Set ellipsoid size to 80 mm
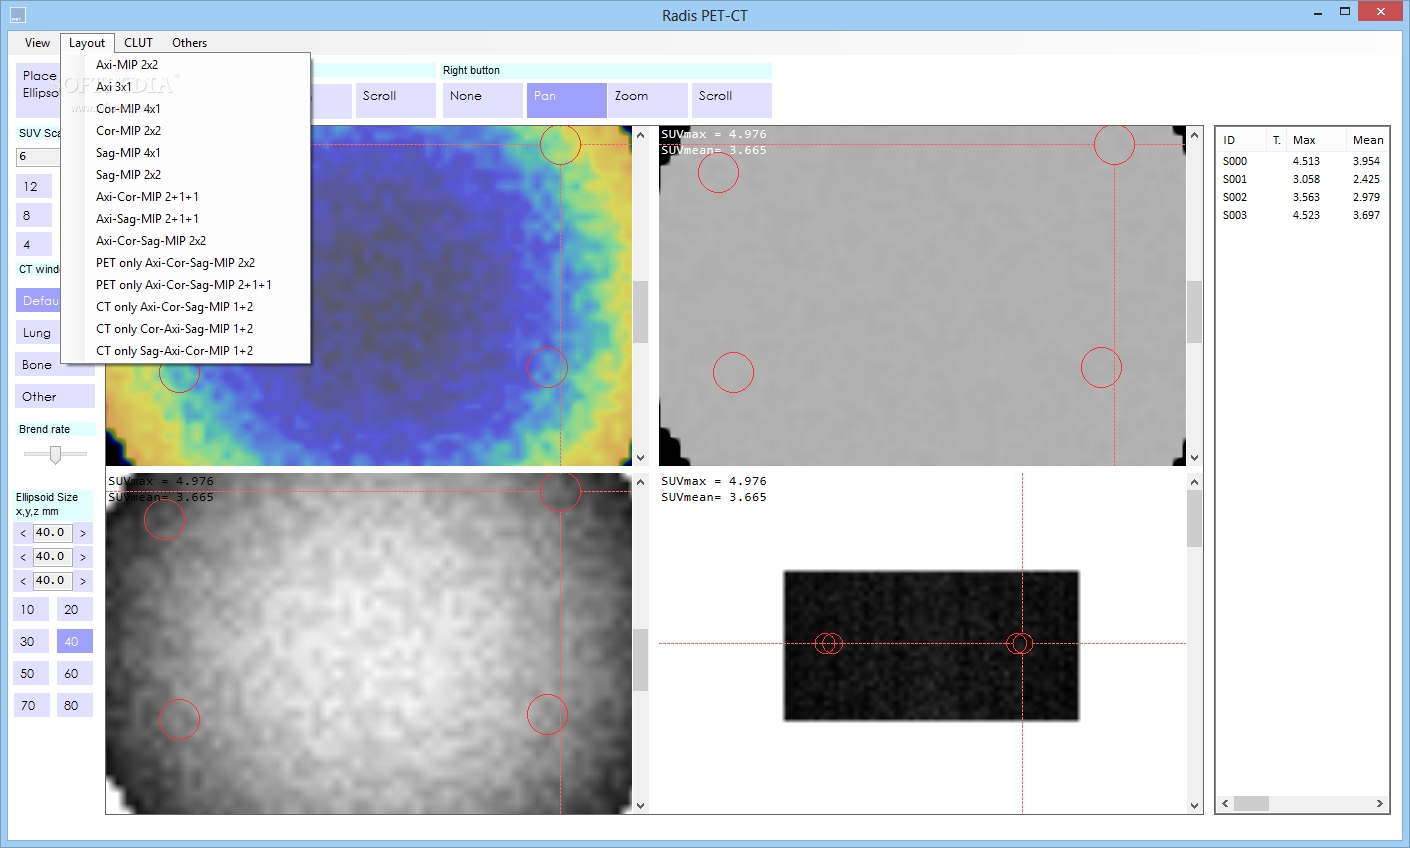The height and width of the screenshot is (848, 1410). click(x=75, y=706)
